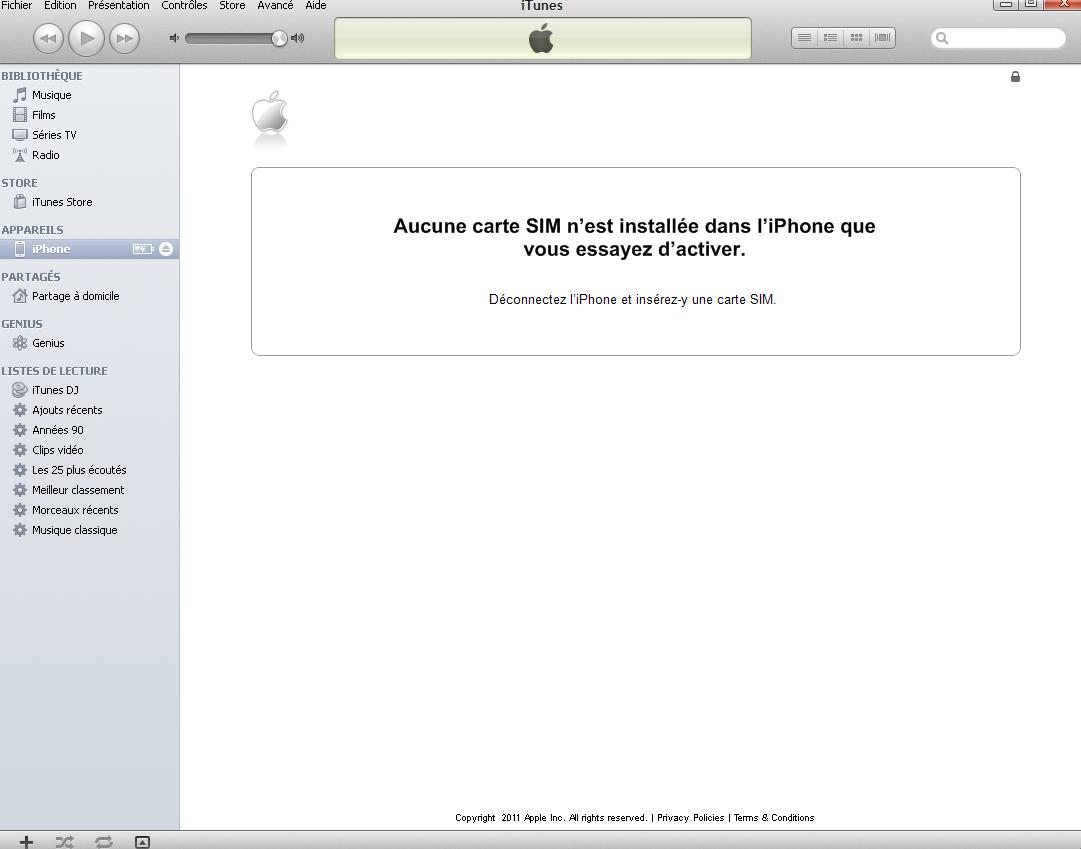Open the Avancé menu

[275, 6]
